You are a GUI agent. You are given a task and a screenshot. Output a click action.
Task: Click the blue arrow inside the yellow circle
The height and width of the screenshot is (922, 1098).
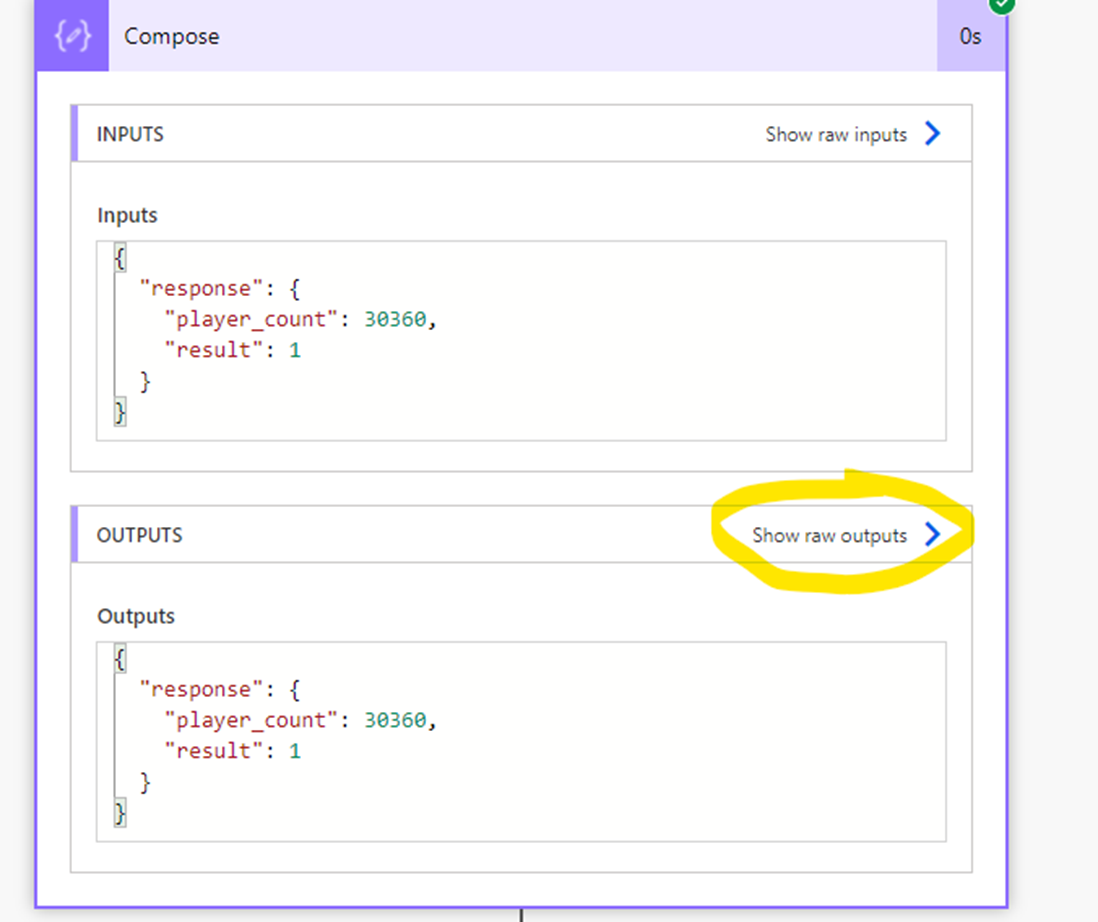pyautogui.click(x=931, y=534)
